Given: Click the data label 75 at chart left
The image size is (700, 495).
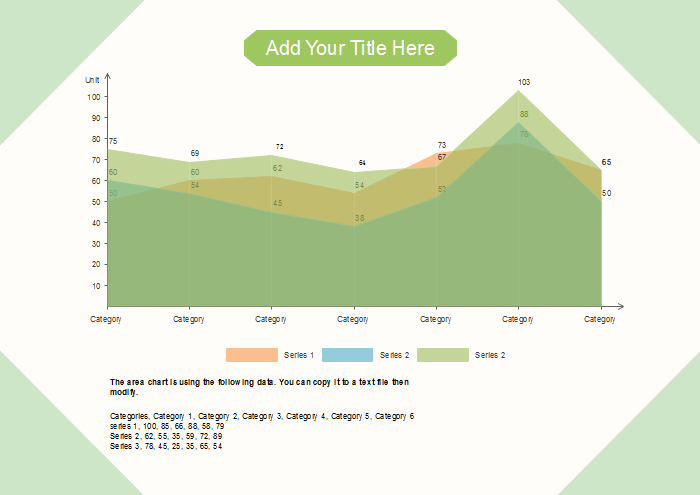Looking at the screenshot, I should 113,142.
